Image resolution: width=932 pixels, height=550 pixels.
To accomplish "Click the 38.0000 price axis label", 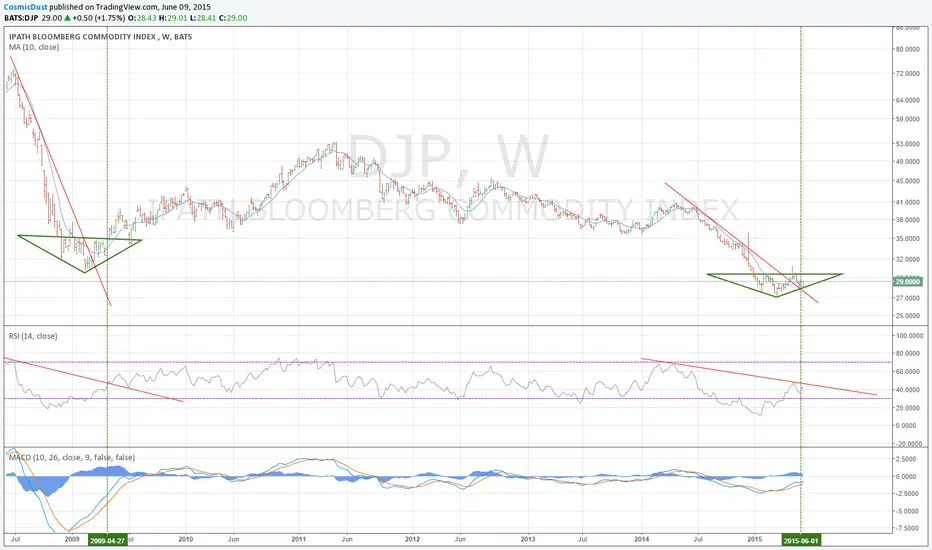I will pos(908,220).
